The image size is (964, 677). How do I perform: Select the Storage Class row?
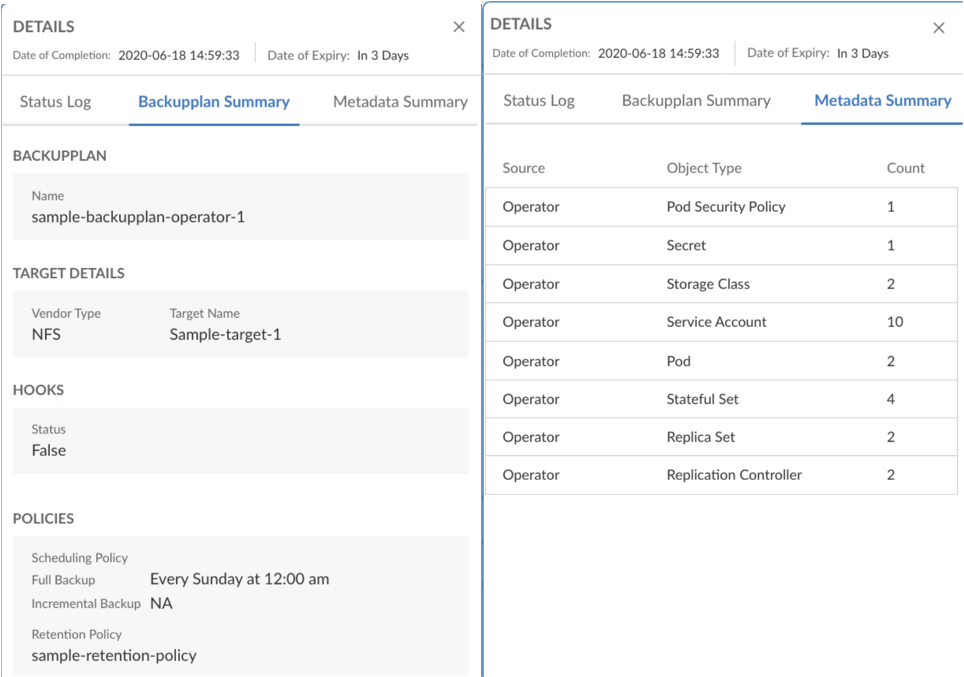pos(721,284)
